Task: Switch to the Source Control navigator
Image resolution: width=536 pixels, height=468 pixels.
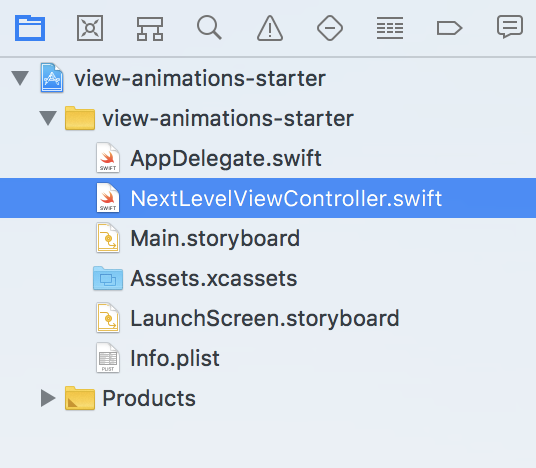Action: [90, 28]
